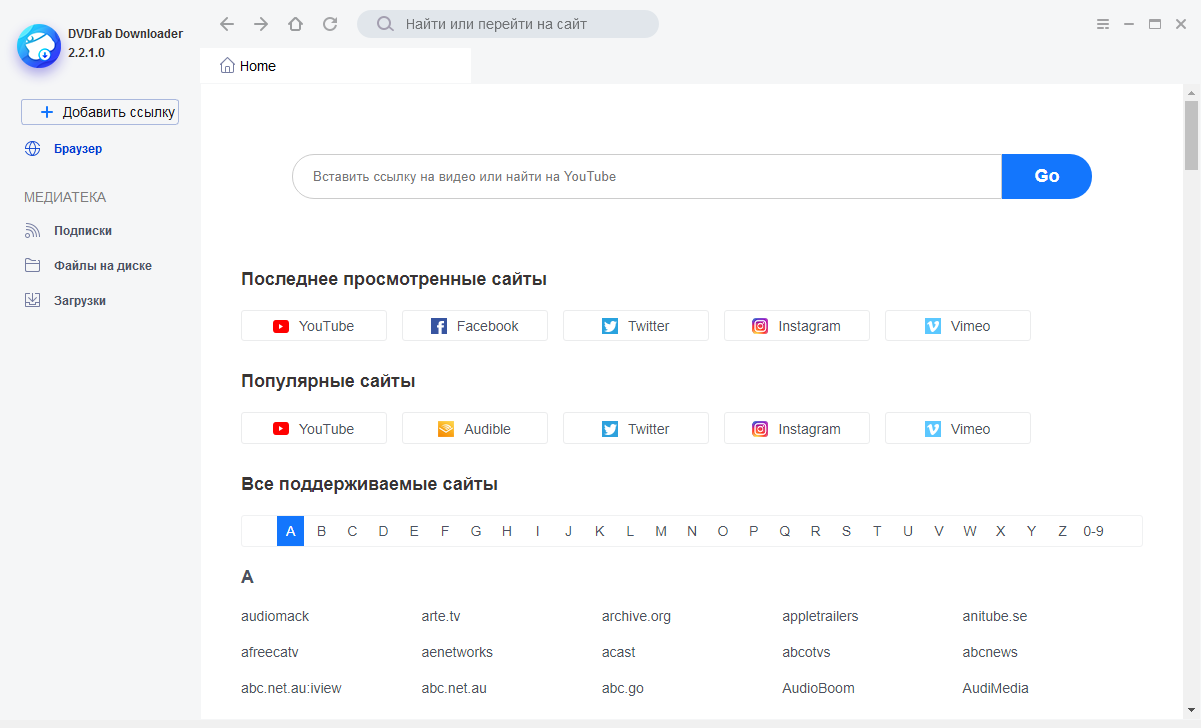Start the search with Go button
This screenshot has height=728, width=1201.
tap(1047, 176)
